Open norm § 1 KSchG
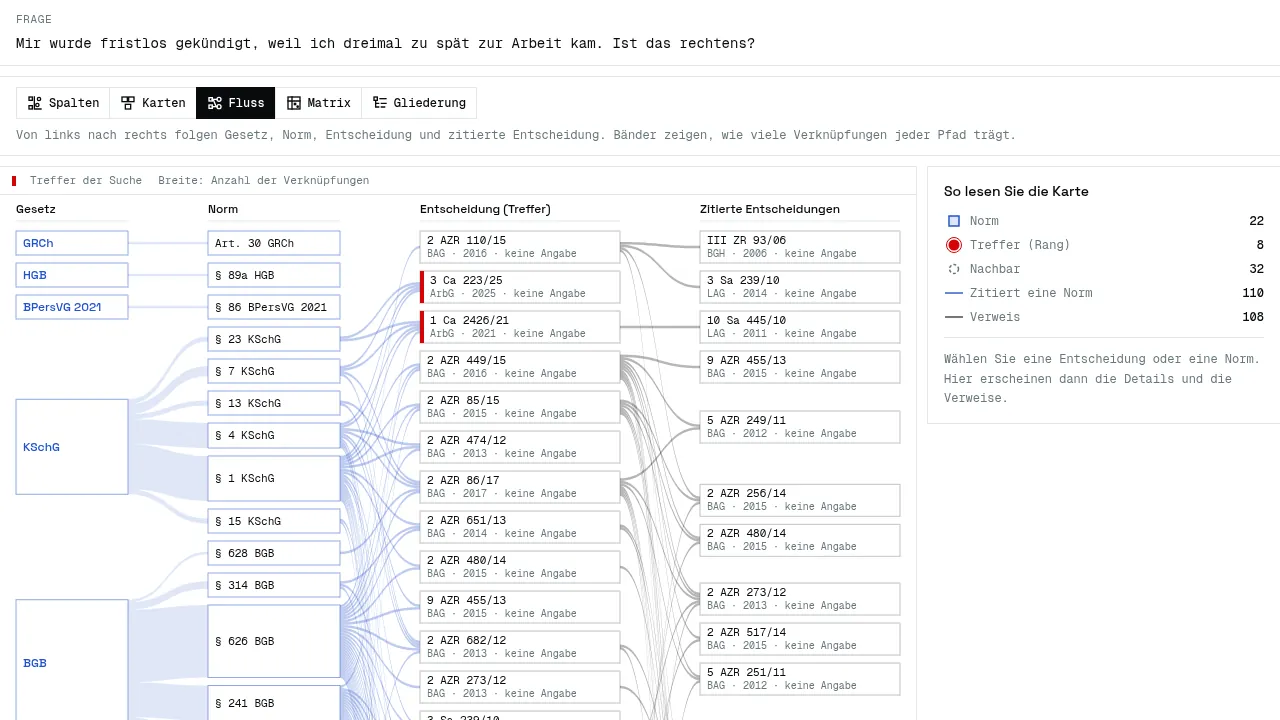This screenshot has height=720, width=1280. [x=274, y=479]
